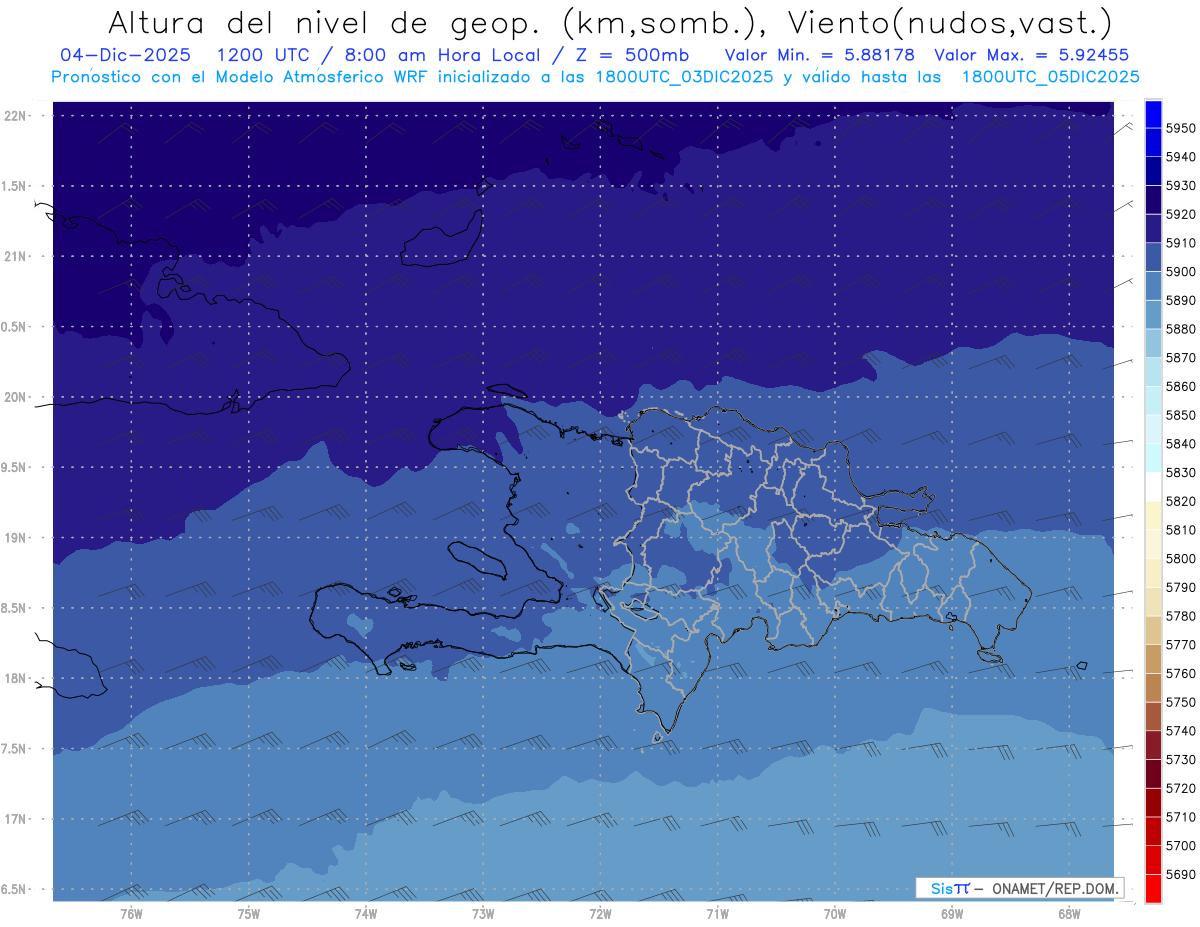Pick the legend swatch between 5910 and 5920
The width and height of the screenshot is (1200, 927).
pos(1153,228)
